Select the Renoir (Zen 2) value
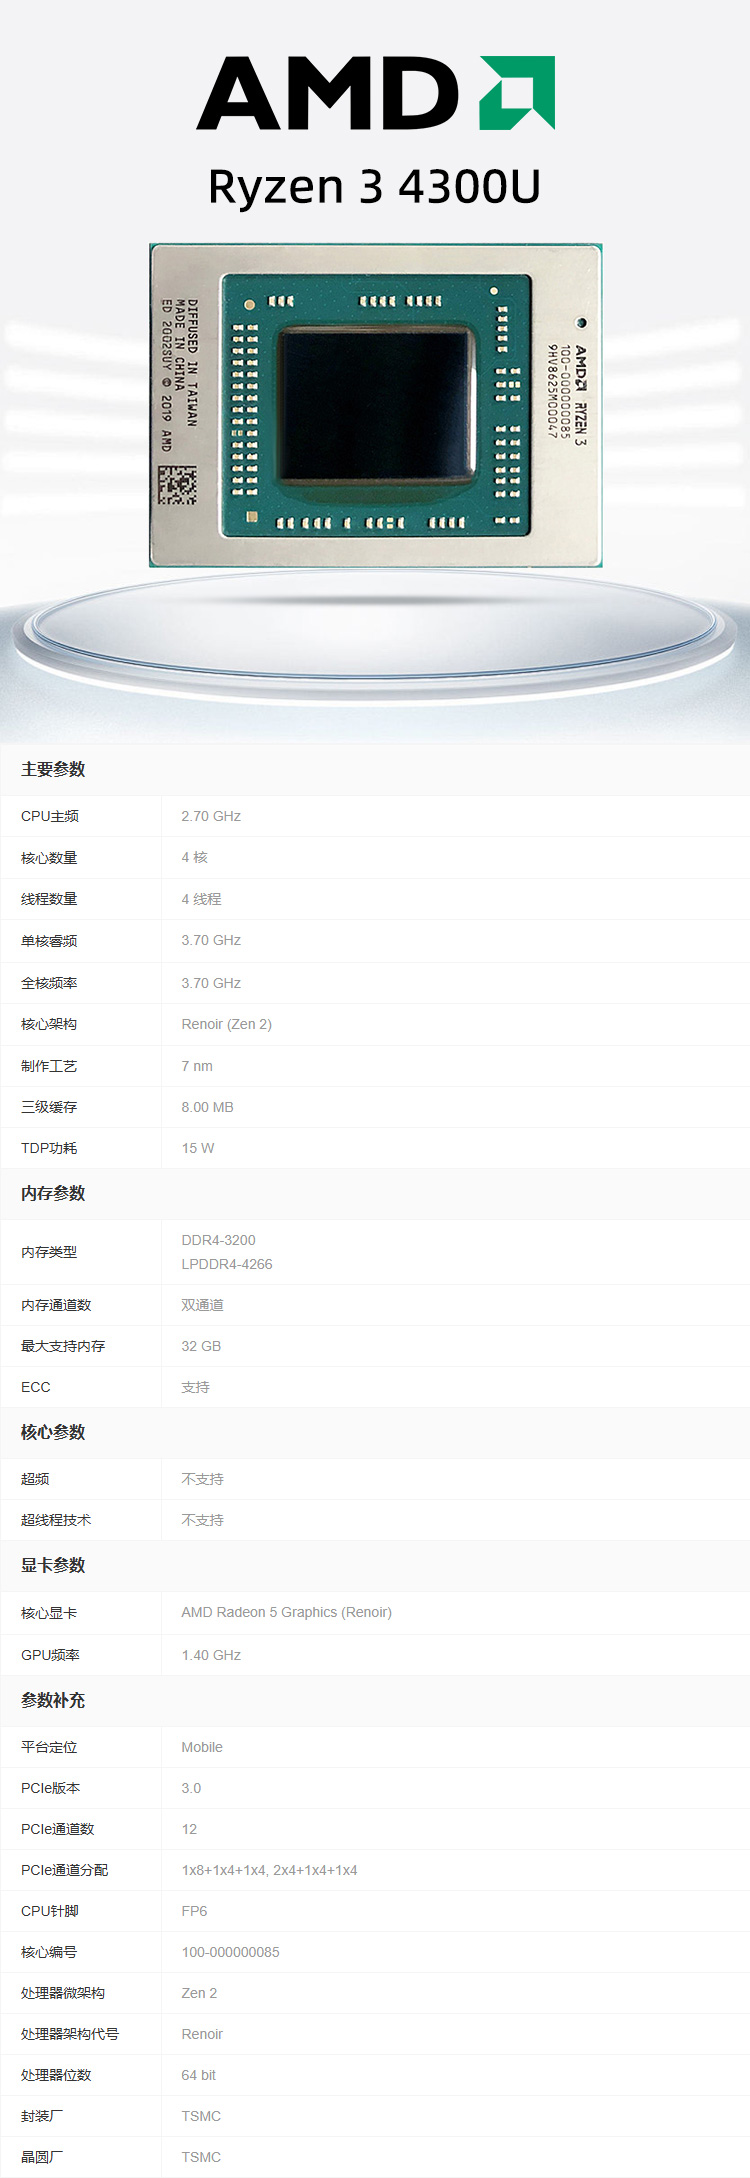 [226, 1024]
